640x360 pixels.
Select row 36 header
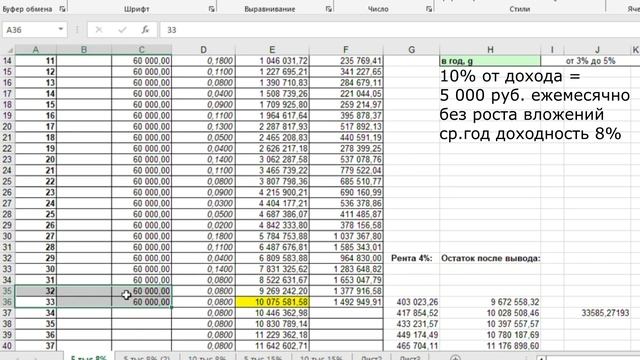coord(8,302)
